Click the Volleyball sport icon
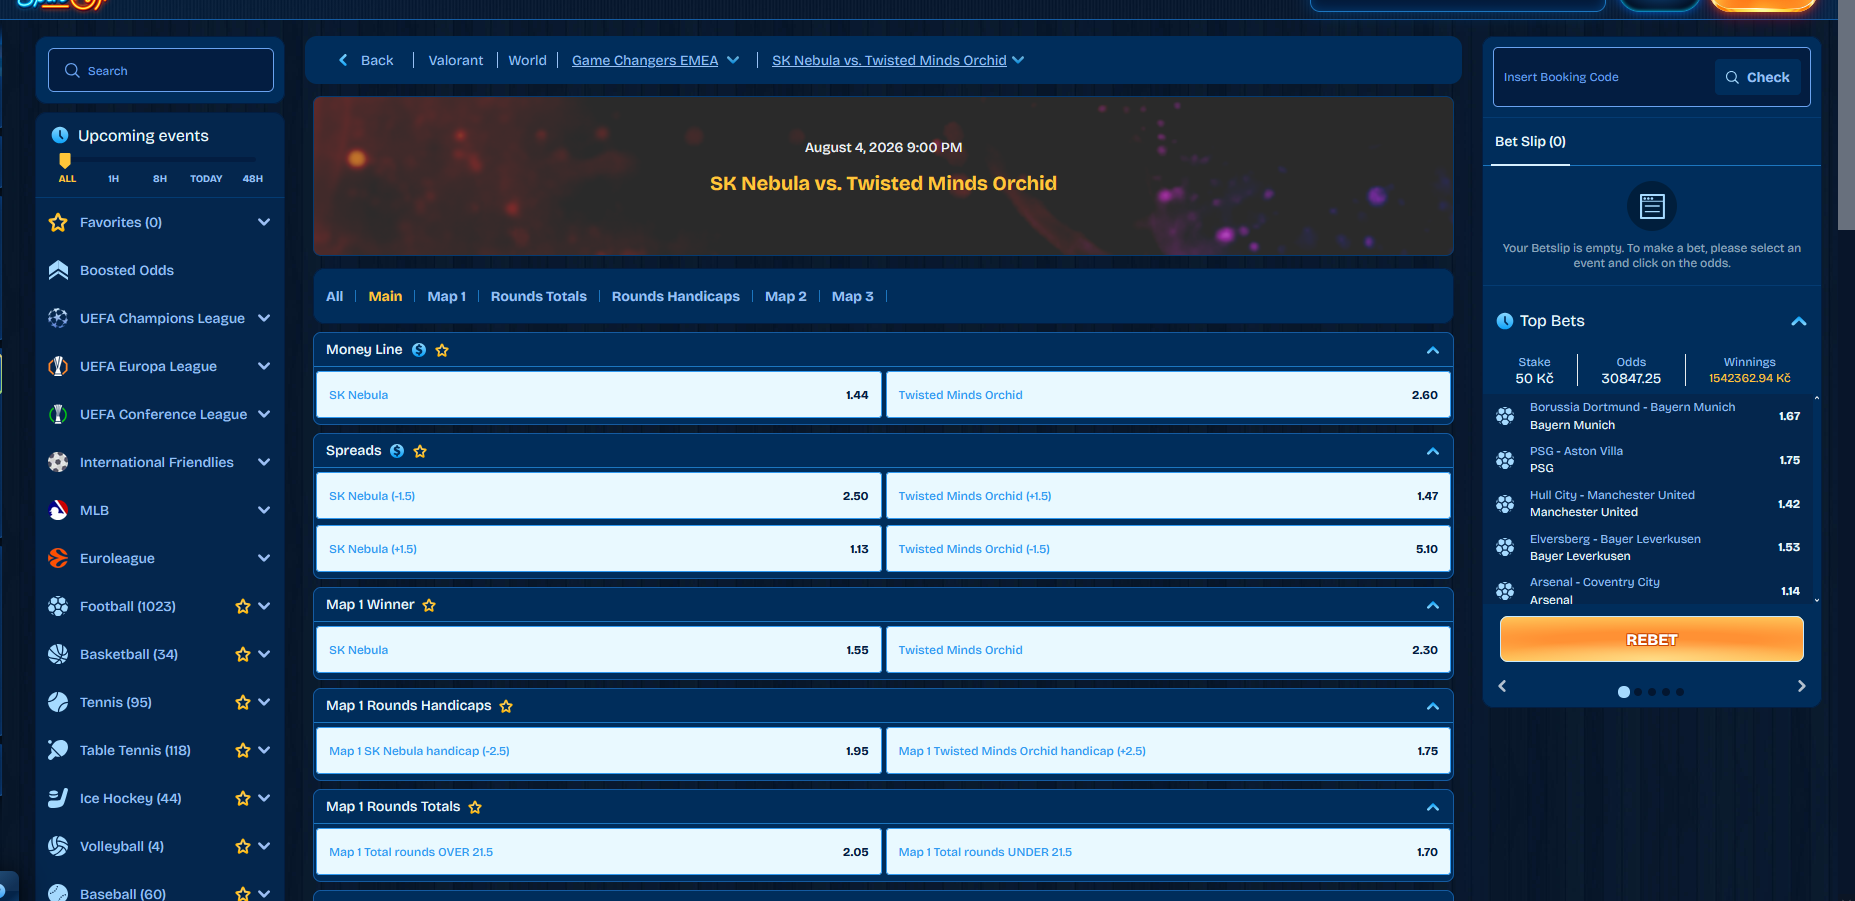Image resolution: width=1855 pixels, height=901 pixels. coord(58,846)
